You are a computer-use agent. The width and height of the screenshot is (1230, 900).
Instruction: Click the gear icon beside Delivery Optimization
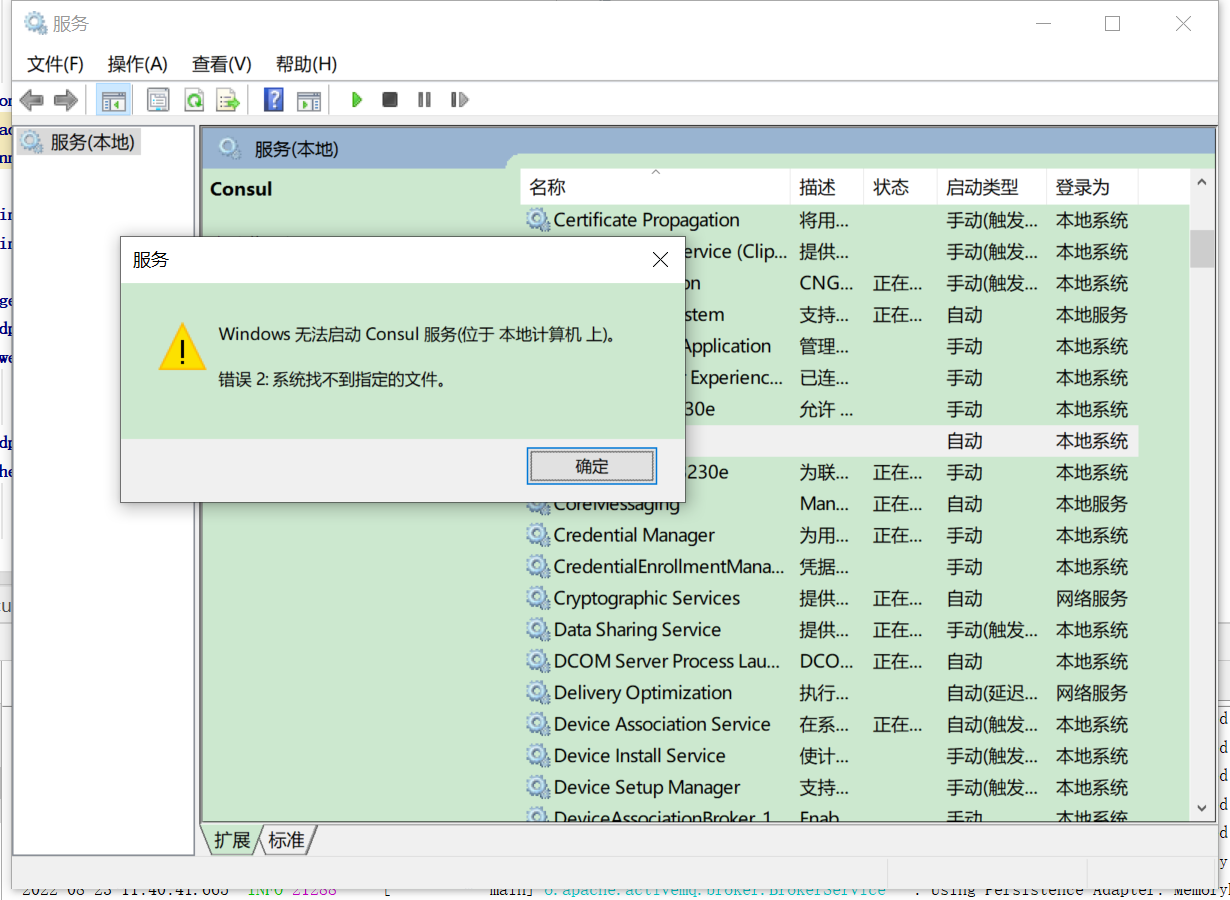click(539, 693)
